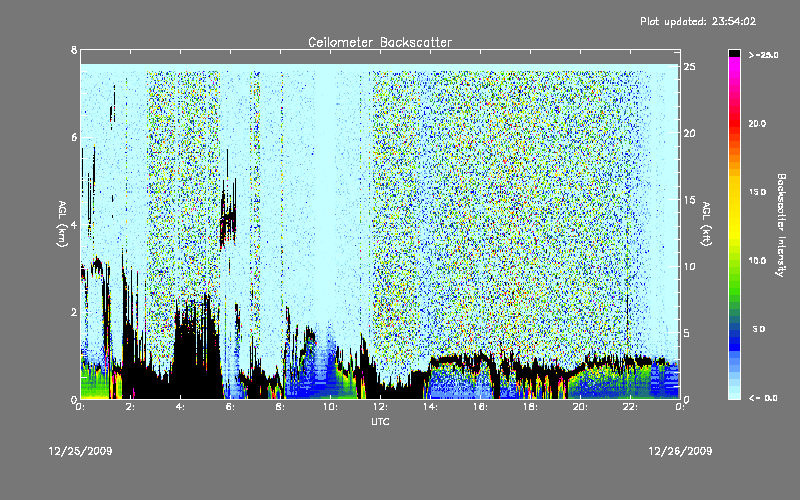Click the '22:' tick label on time axis
The image size is (800, 500).
click(x=630, y=407)
